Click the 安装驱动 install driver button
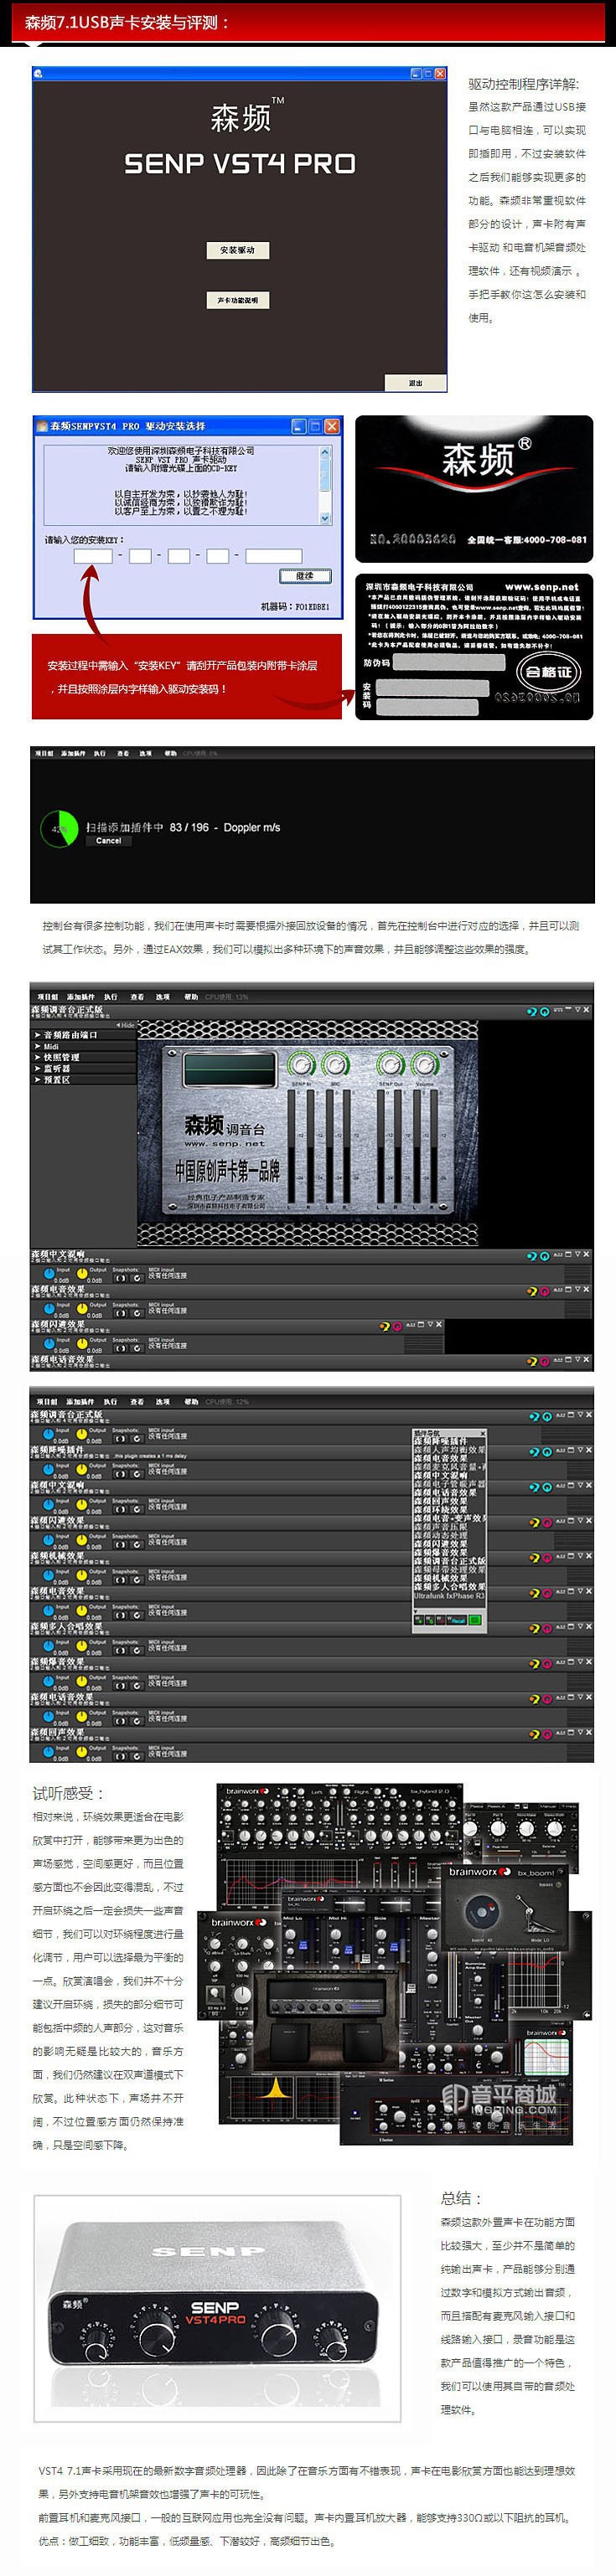The width and height of the screenshot is (616, 2576). click(238, 250)
